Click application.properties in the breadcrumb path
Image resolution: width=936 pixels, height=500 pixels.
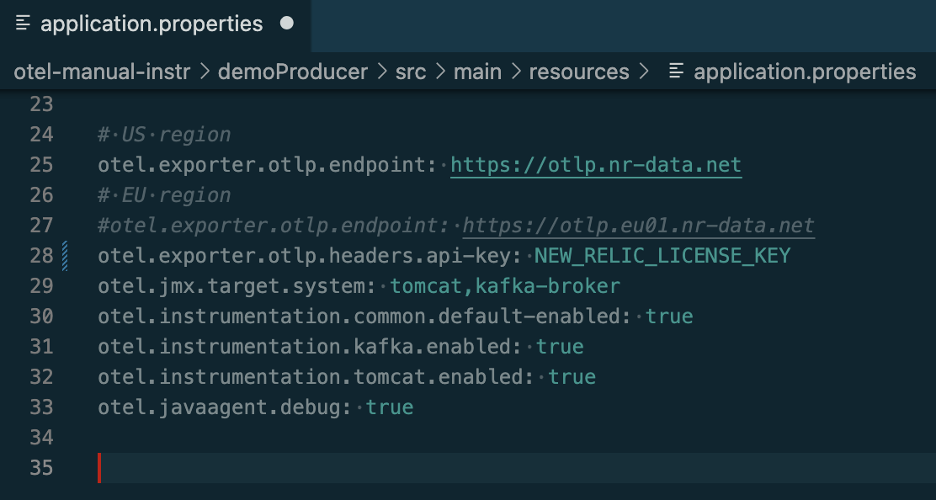(x=805, y=72)
